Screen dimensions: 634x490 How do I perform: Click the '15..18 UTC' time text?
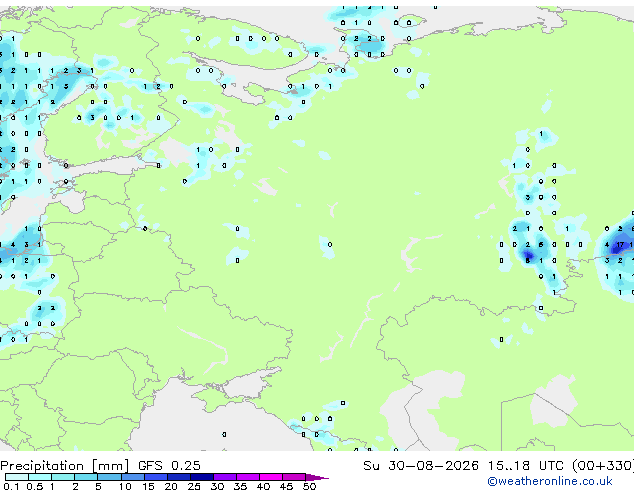click(525, 466)
